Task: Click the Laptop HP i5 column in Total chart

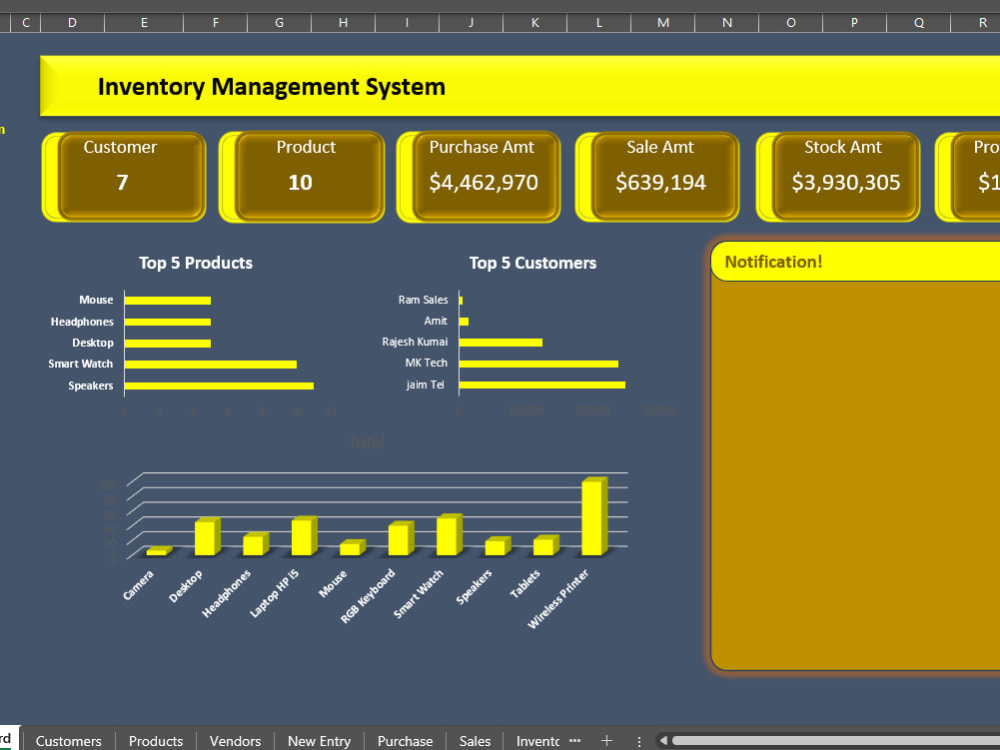Action: (x=304, y=536)
